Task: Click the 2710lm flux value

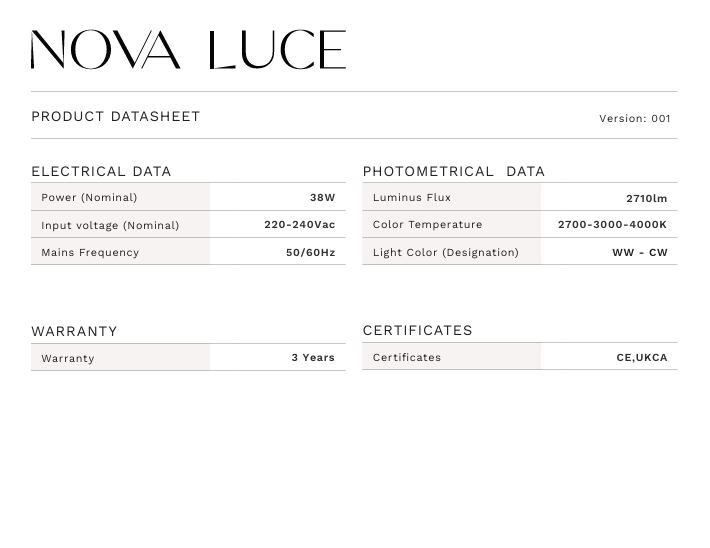Action: pyautogui.click(x=646, y=198)
